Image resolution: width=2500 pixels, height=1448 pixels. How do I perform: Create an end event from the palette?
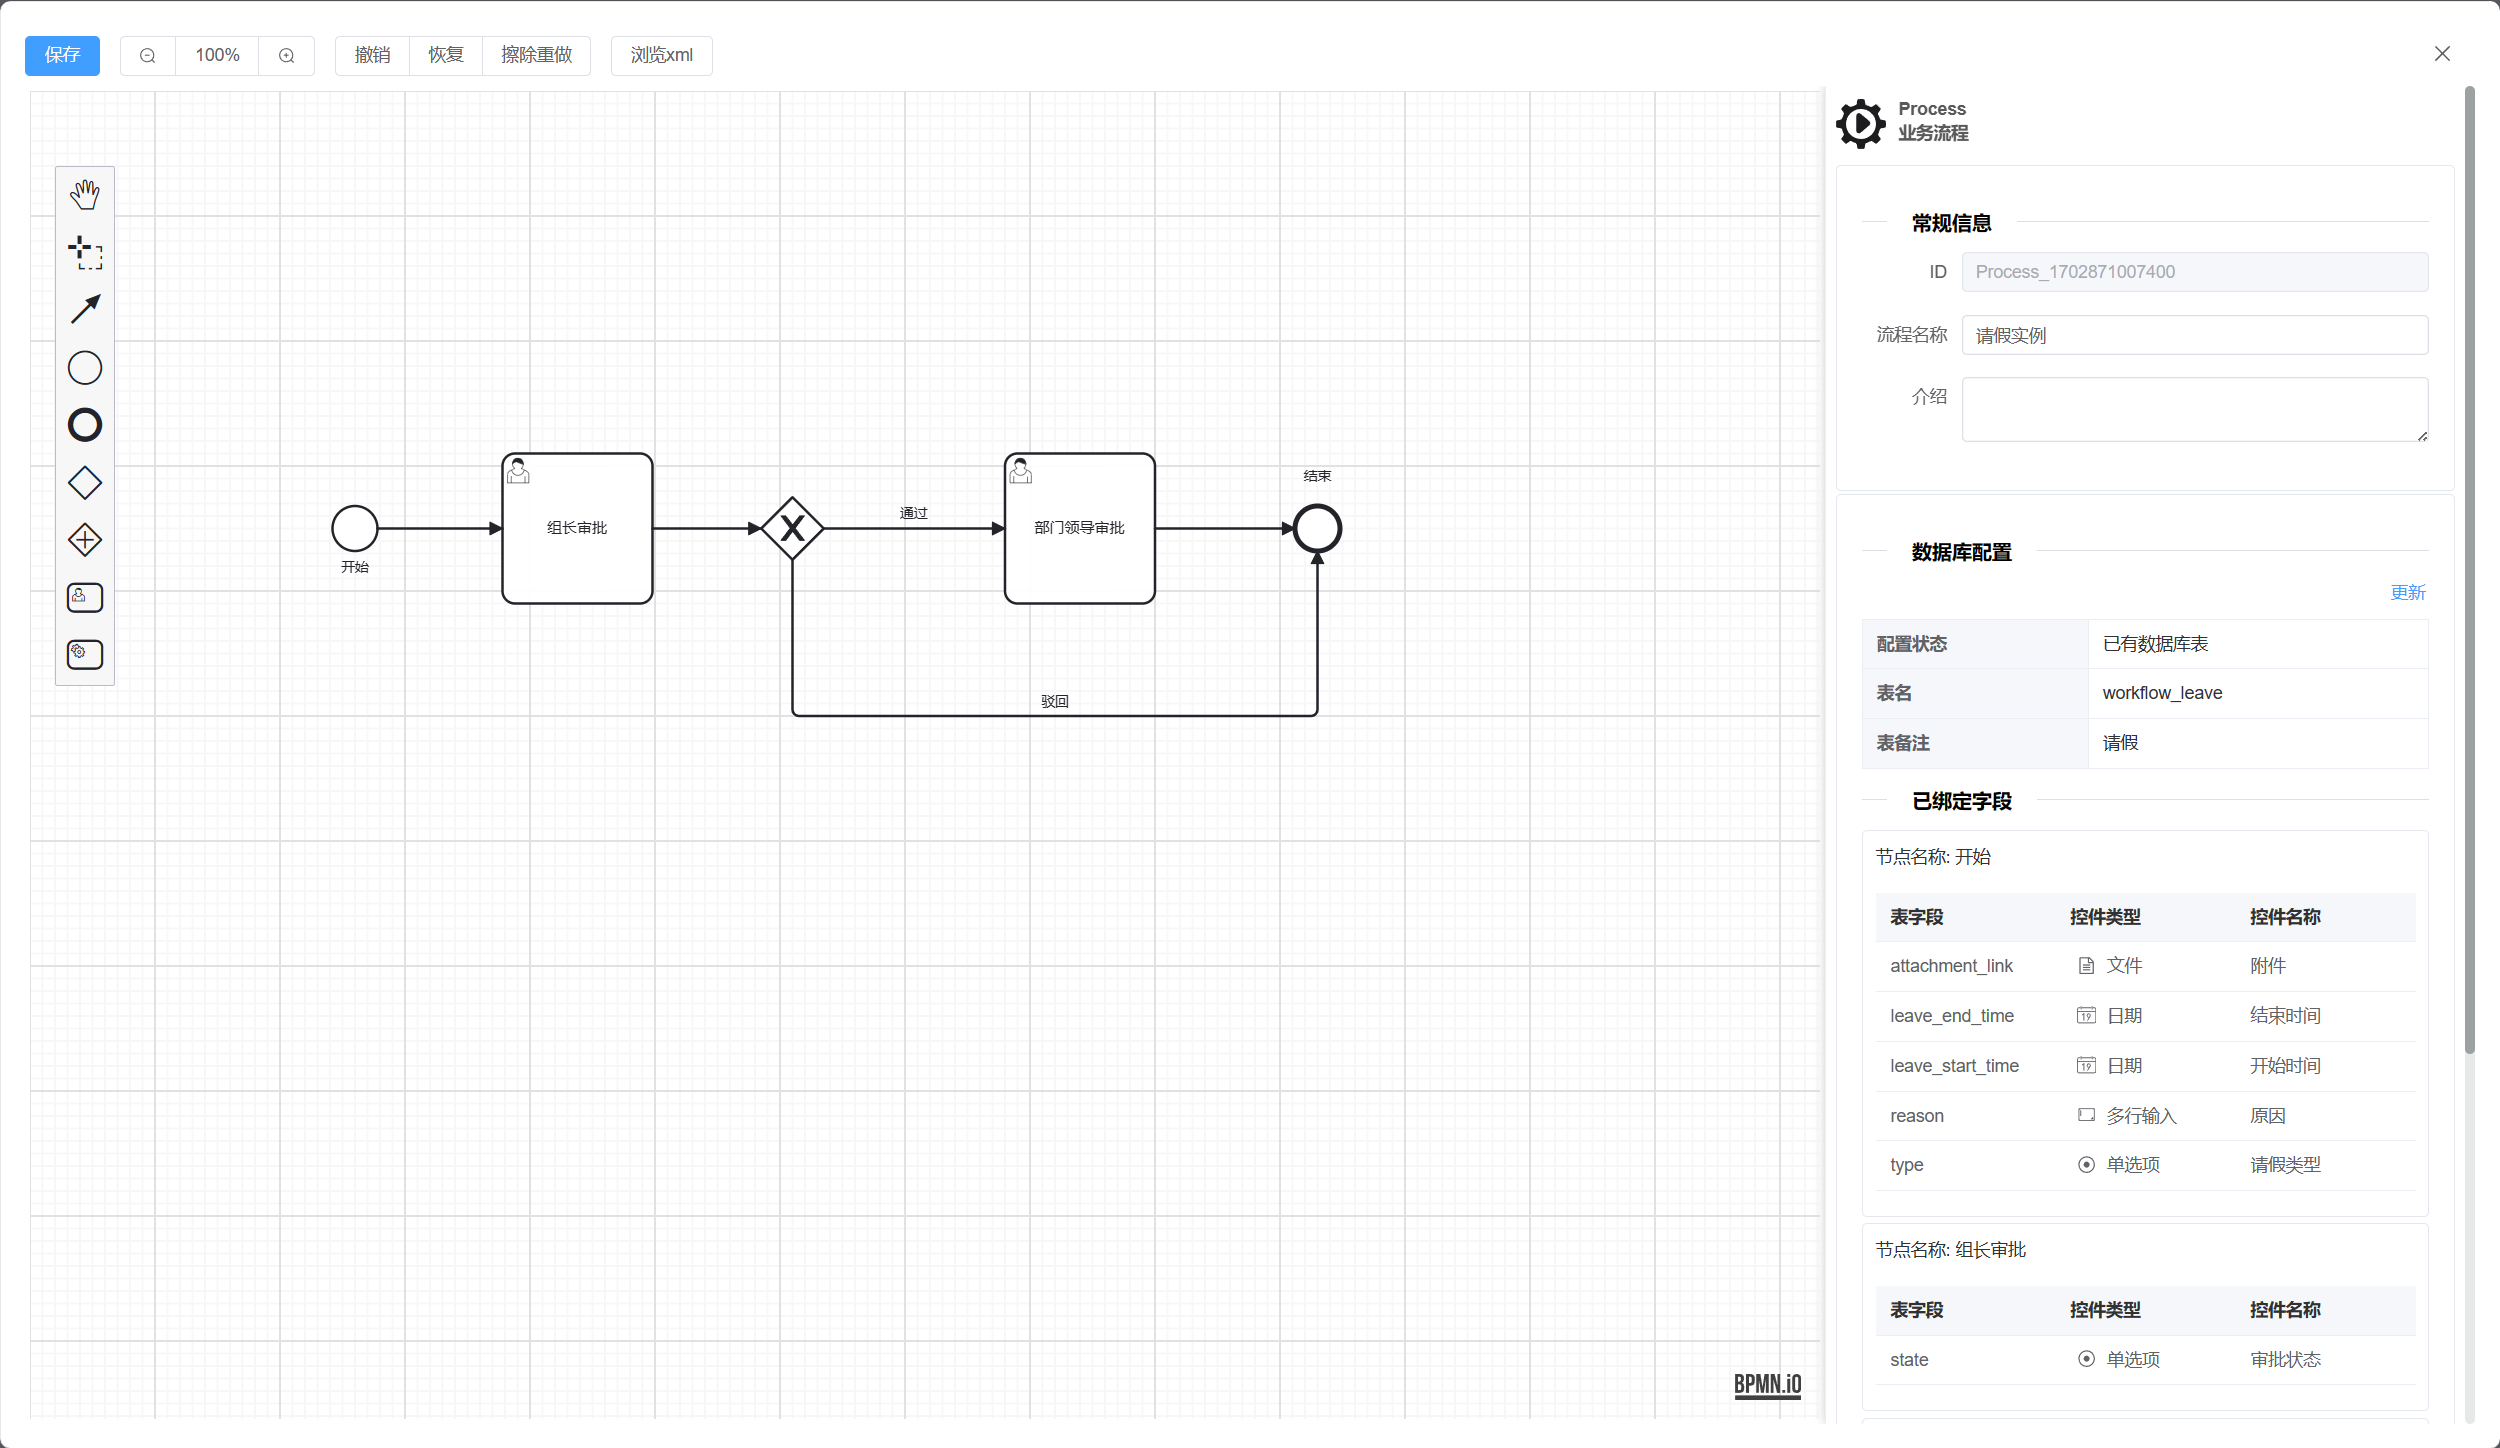click(x=85, y=425)
